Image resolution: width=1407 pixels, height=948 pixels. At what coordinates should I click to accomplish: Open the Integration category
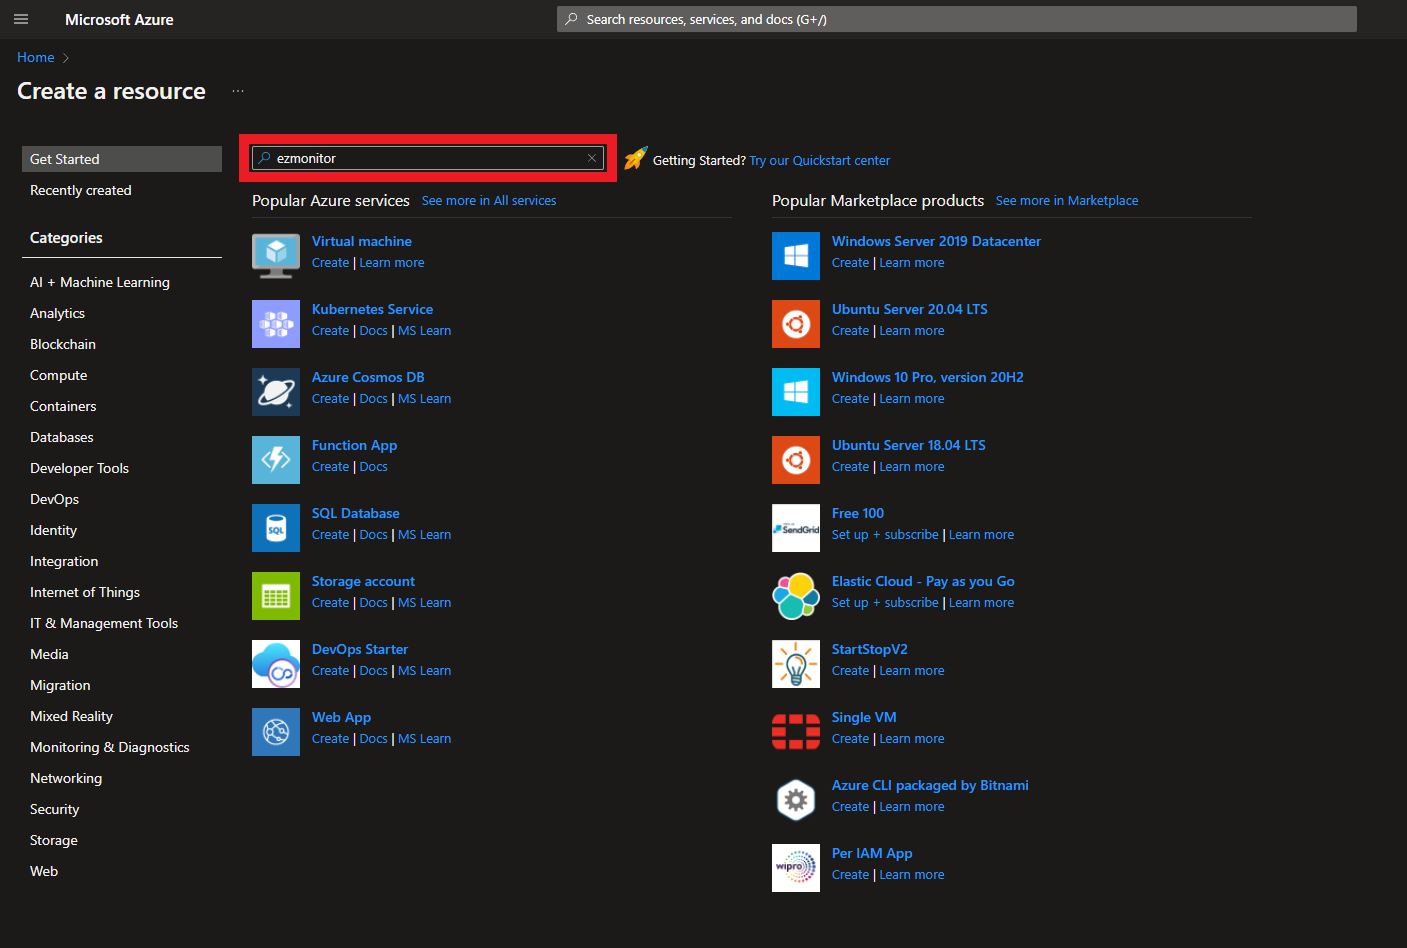[x=64, y=561]
